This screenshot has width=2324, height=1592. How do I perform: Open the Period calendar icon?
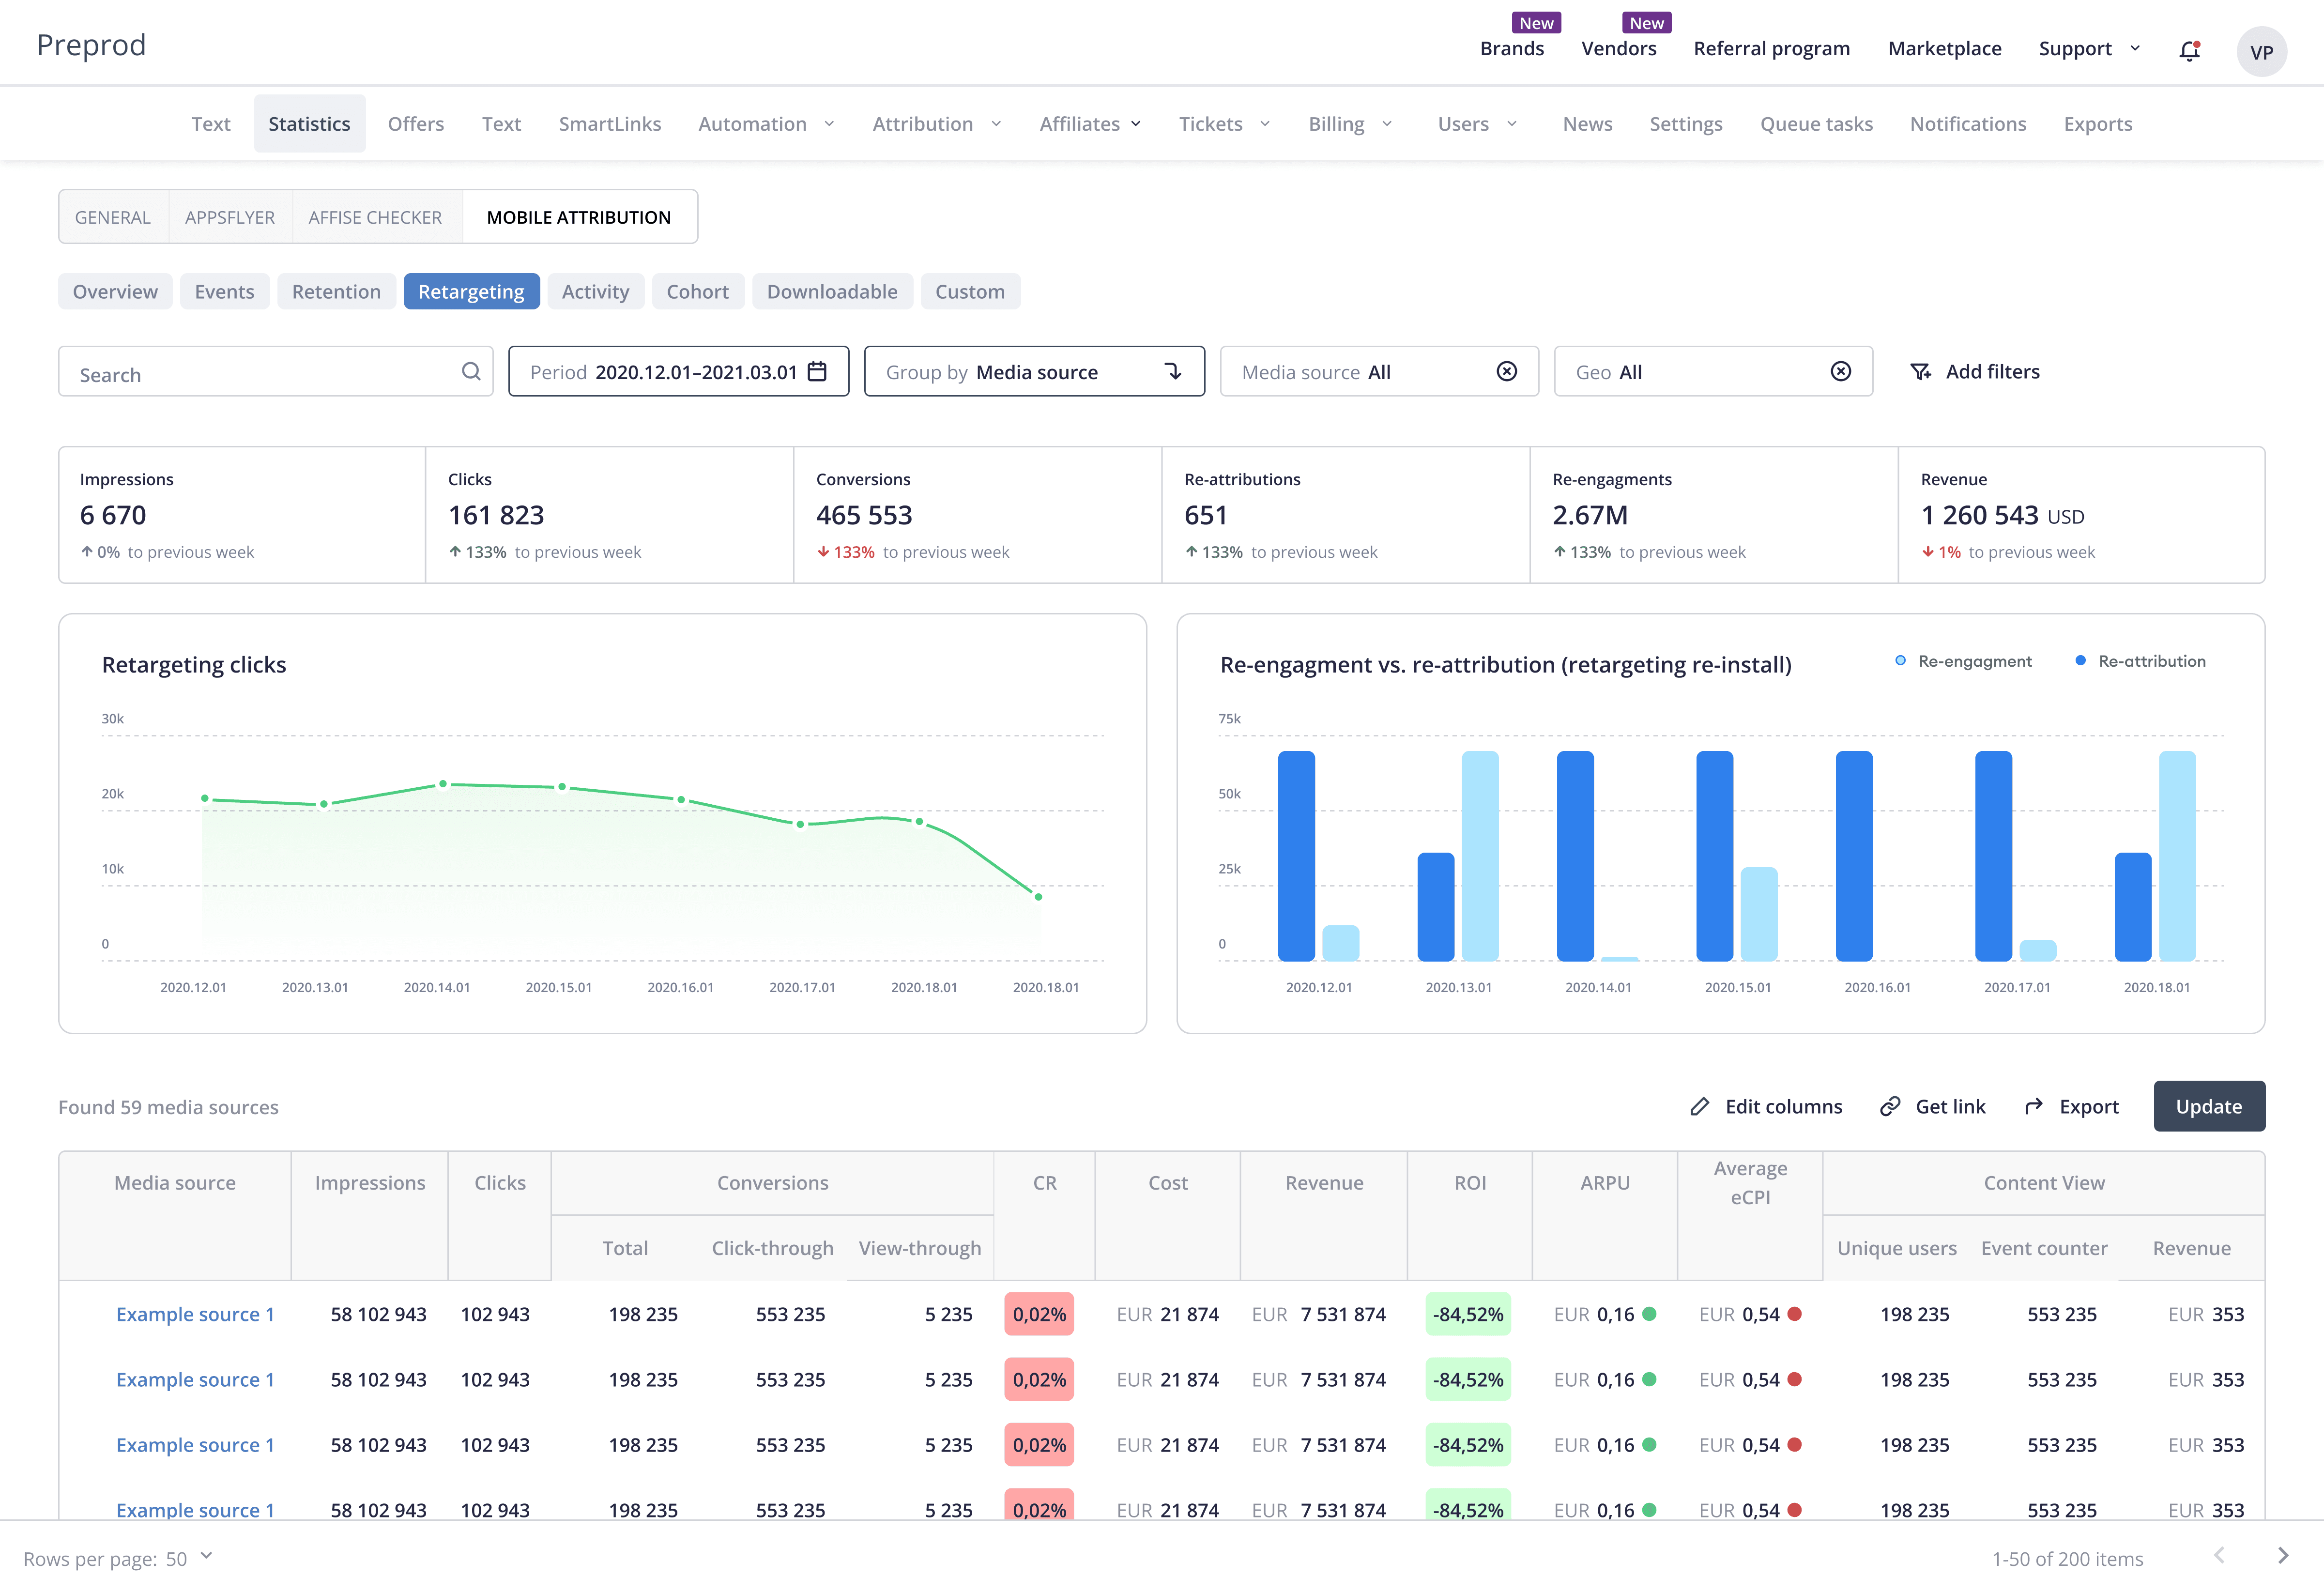click(817, 372)
